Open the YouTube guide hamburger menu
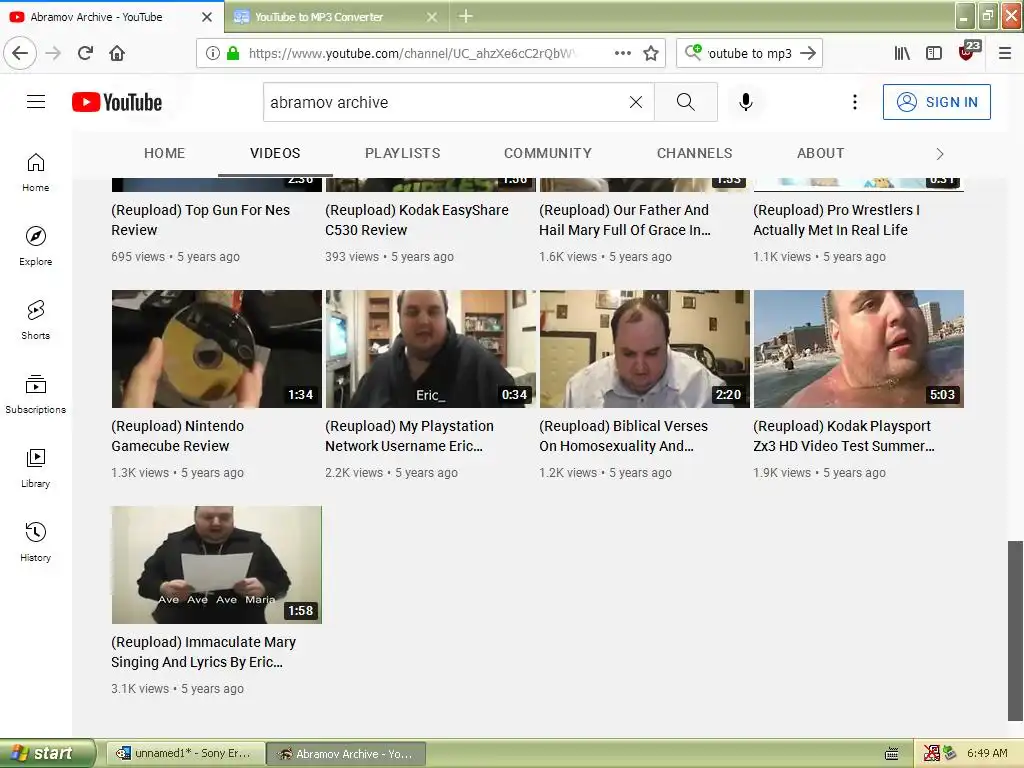This screenshot has width=1024, height=768. click(x=36, y=102)
